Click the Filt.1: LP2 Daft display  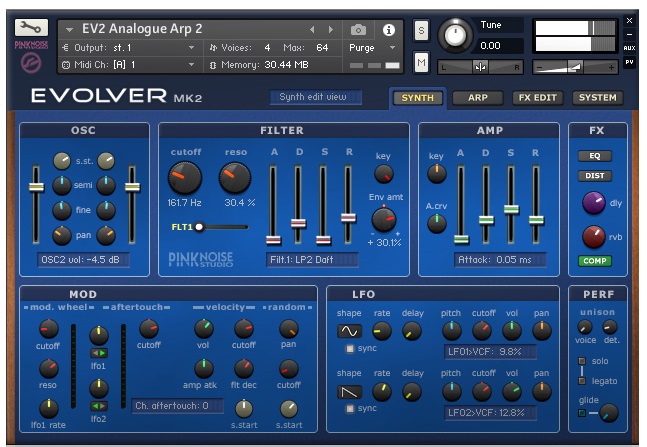[312, 260]
